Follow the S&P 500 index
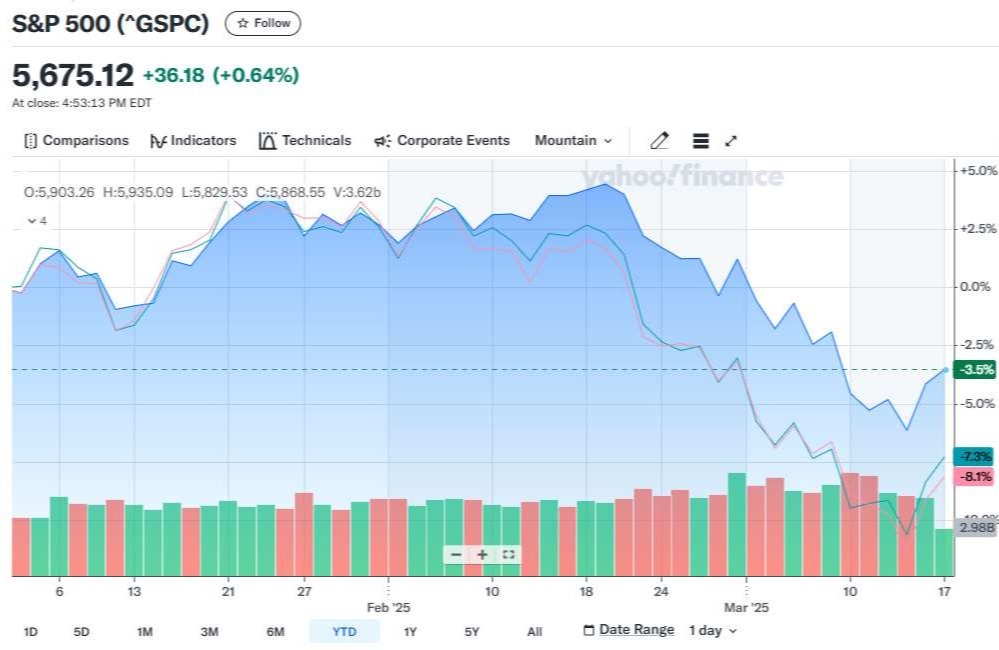Screen dimensions: 999x650 [x=263, y=23]
